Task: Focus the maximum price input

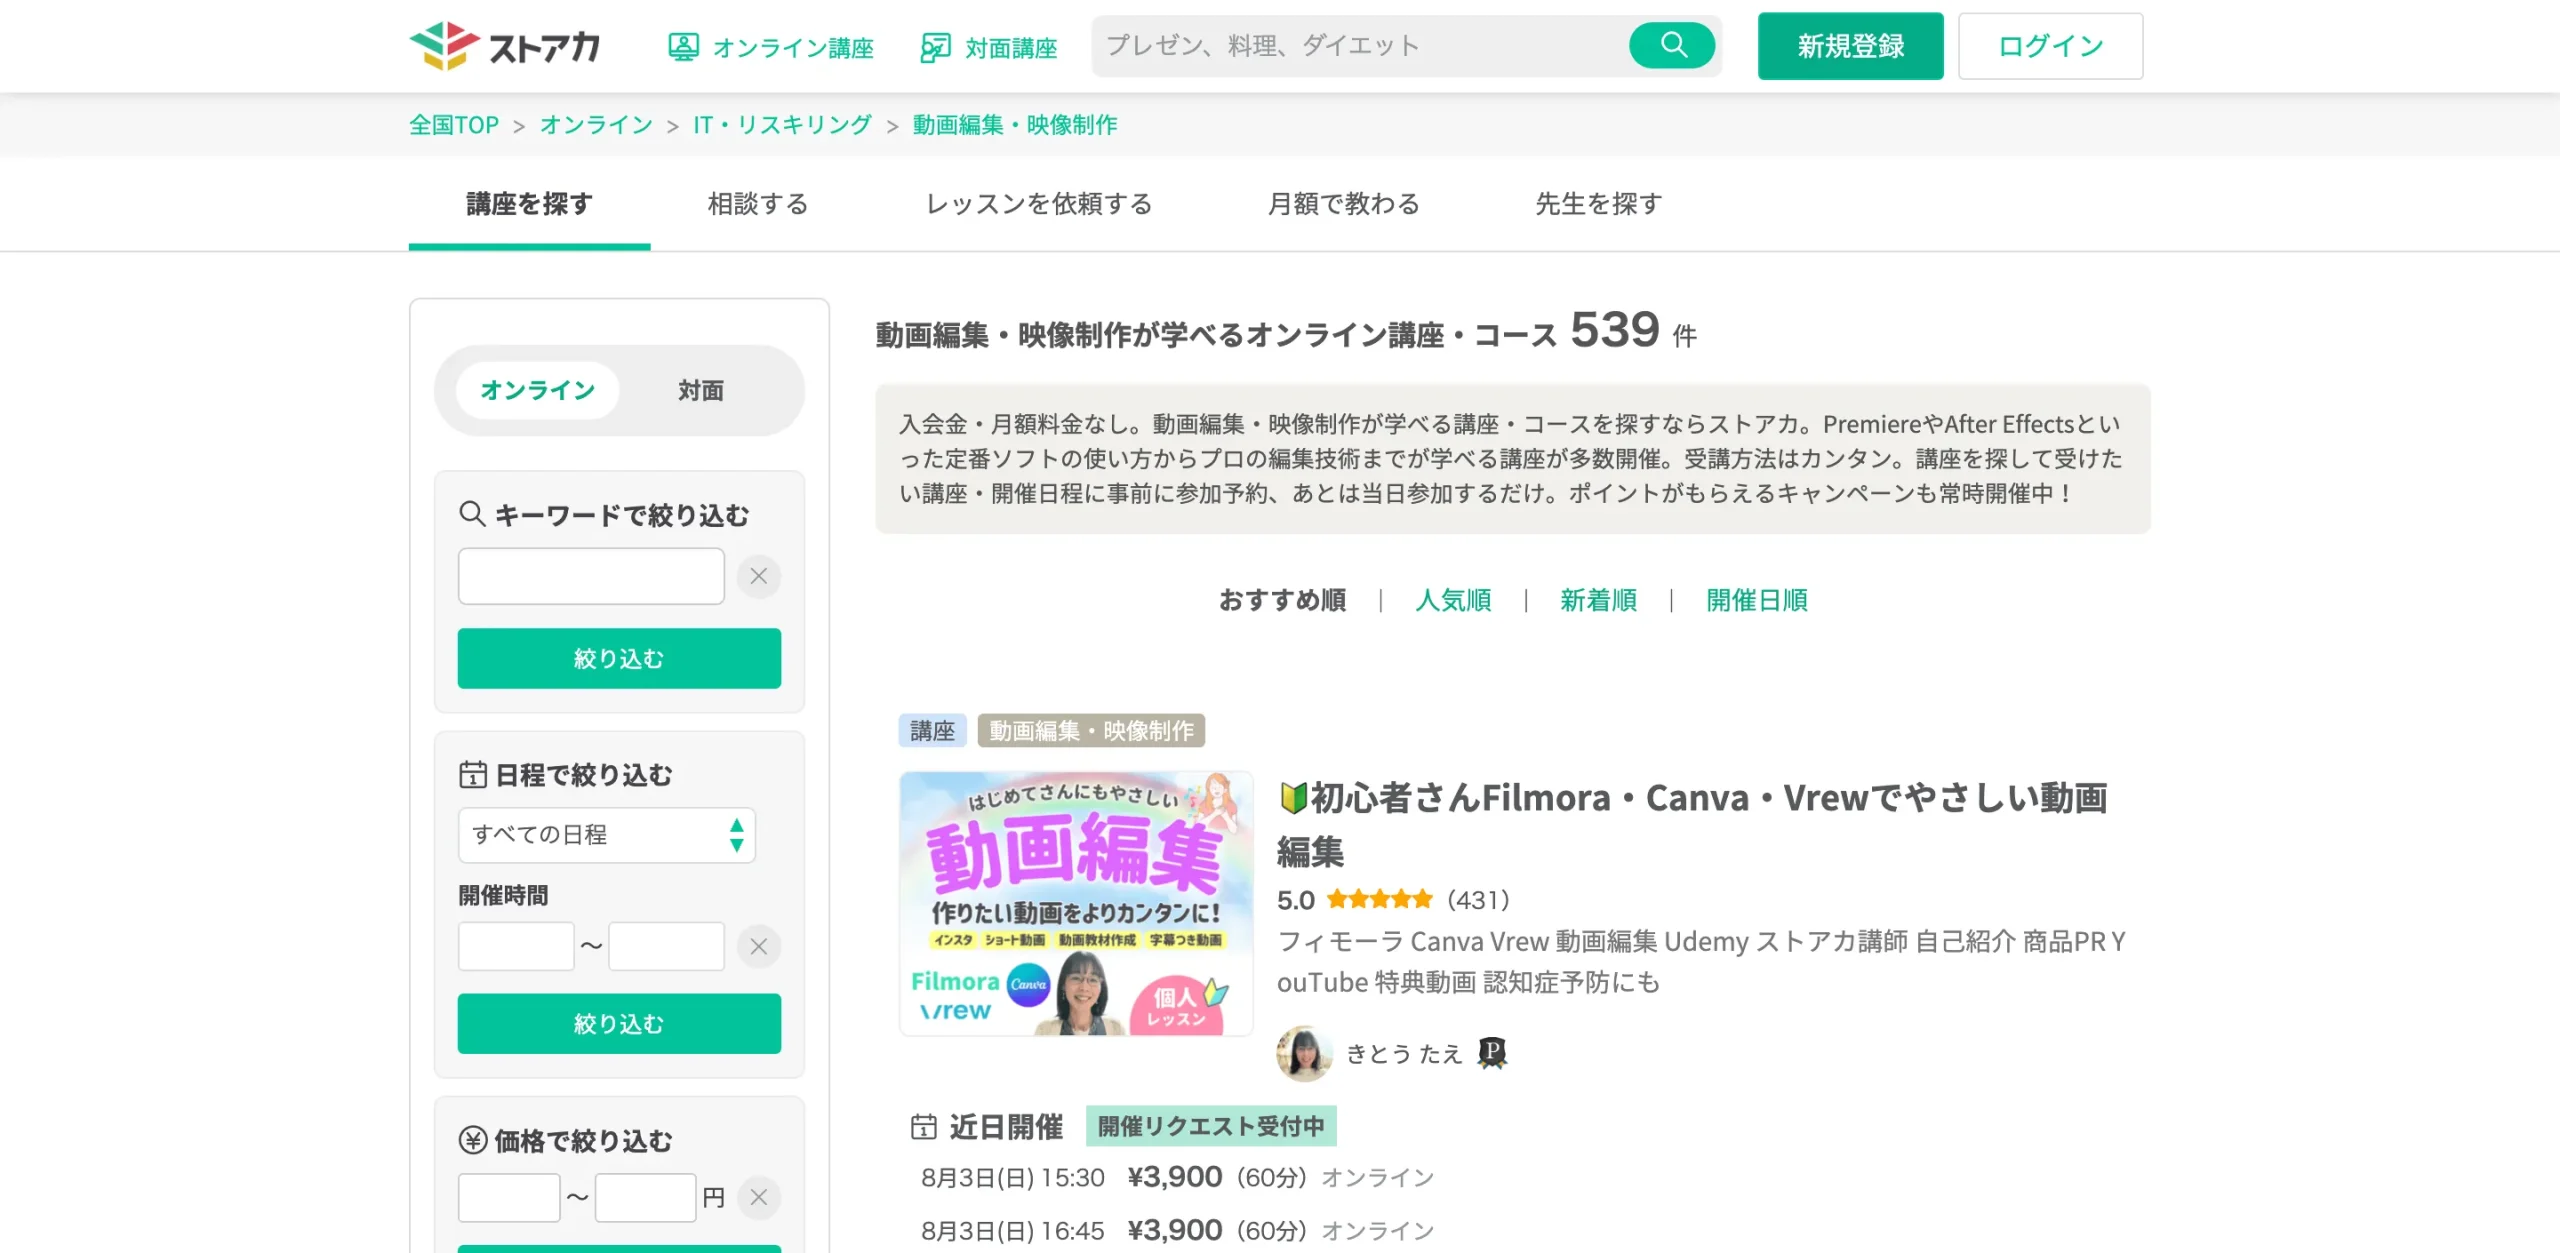Action: coord(645,1197)
